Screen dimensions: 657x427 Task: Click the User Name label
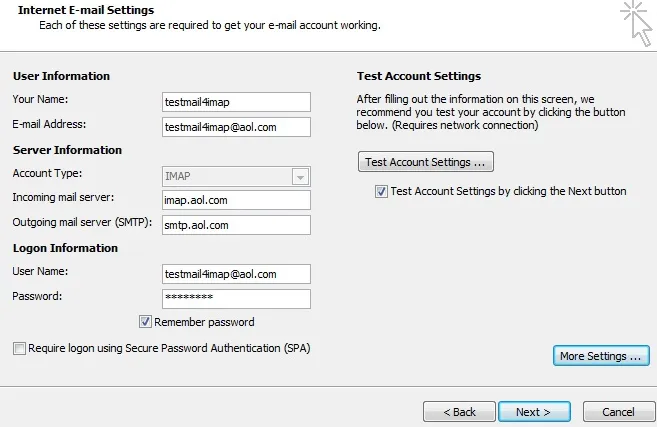point(40,271)
